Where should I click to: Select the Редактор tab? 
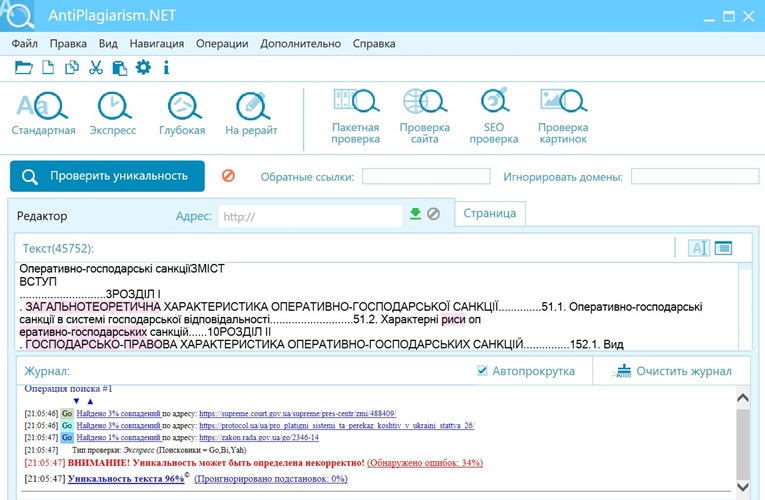coord(42,216)
